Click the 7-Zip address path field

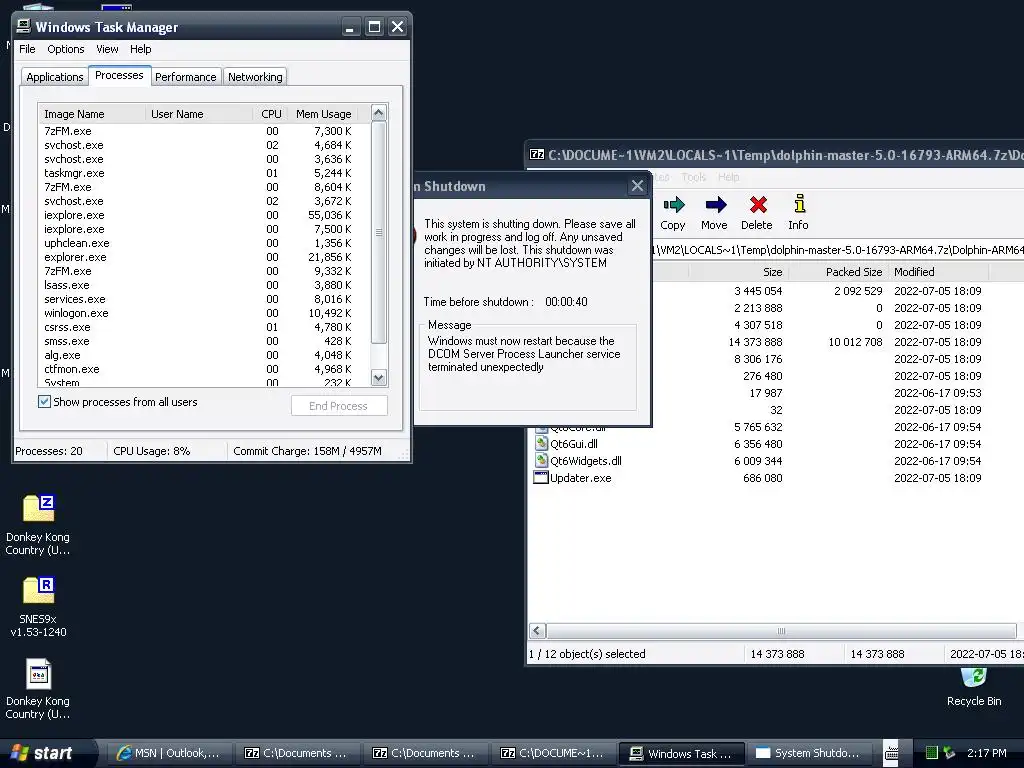(838, 250)
